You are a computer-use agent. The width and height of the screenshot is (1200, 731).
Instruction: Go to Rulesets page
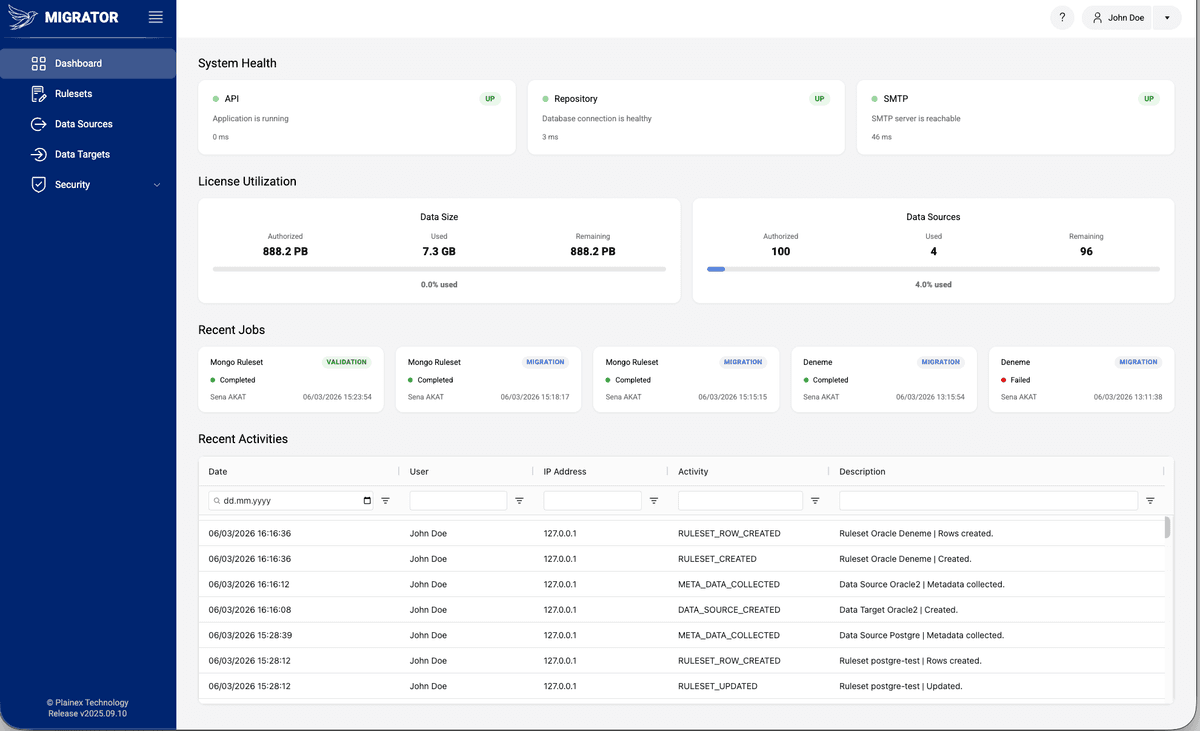click(88, 94)
